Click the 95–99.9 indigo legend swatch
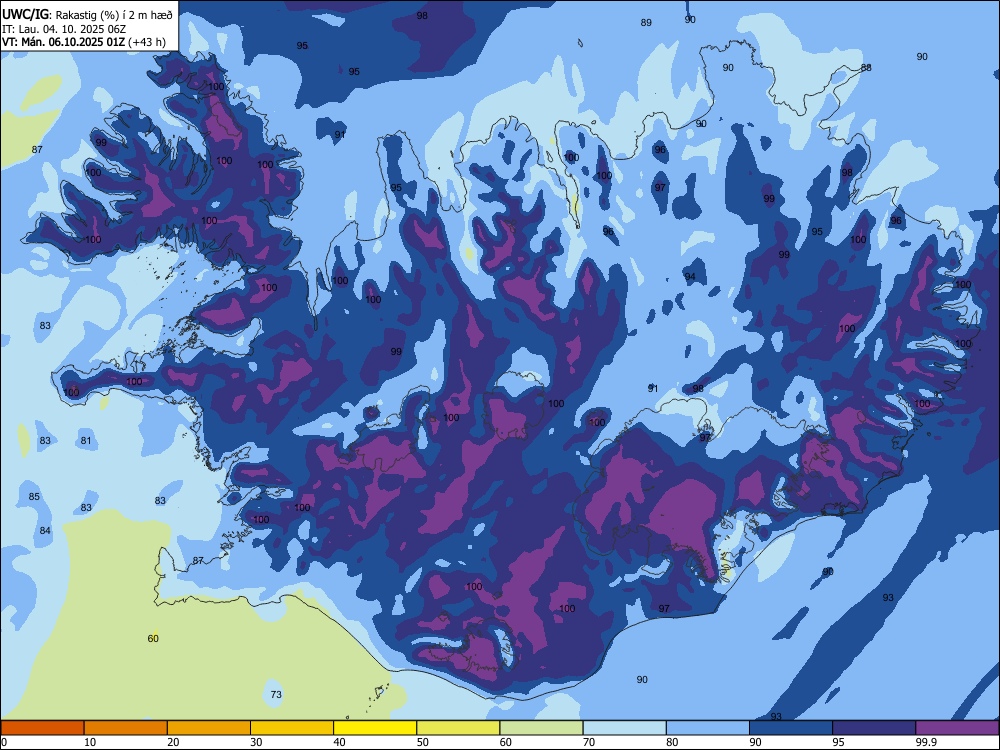 (874, 728)
